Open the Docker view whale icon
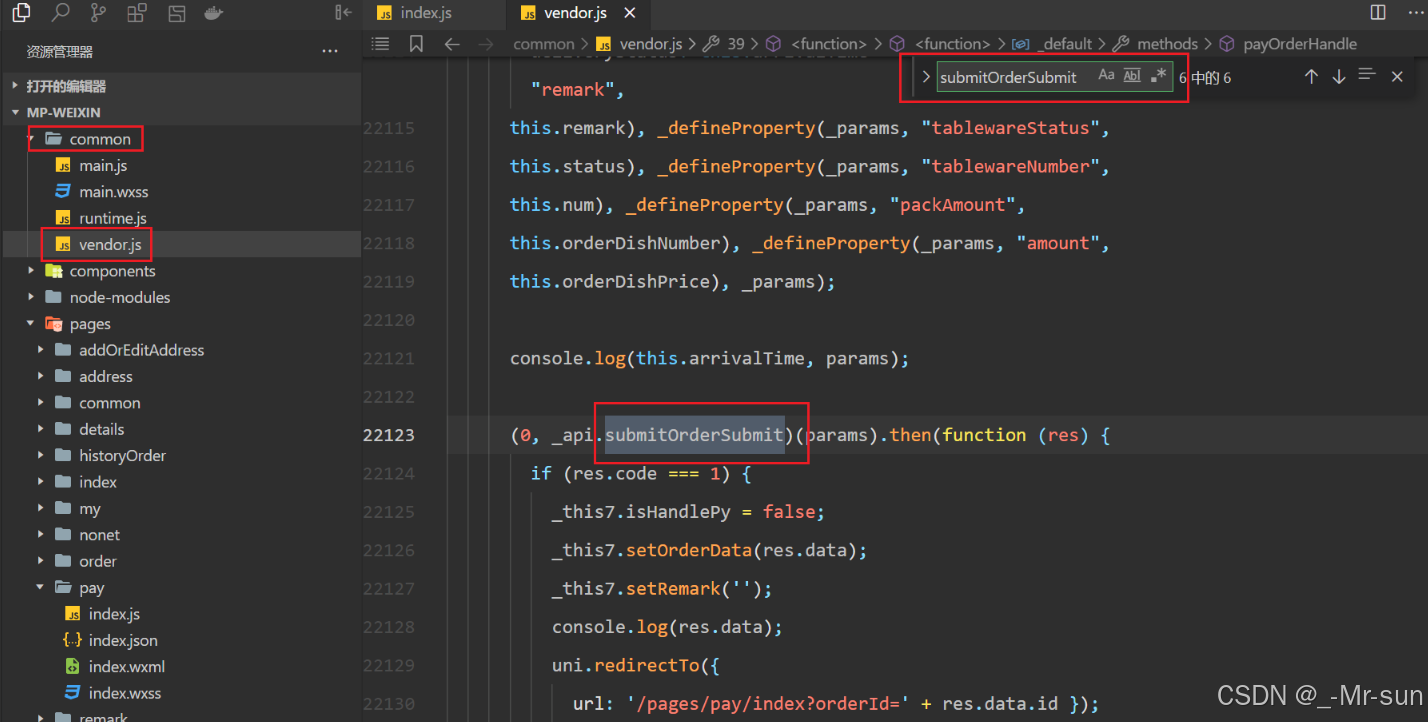Image resolution: width=1428 pixels, height=722 pixels. (x=213, y=13)
